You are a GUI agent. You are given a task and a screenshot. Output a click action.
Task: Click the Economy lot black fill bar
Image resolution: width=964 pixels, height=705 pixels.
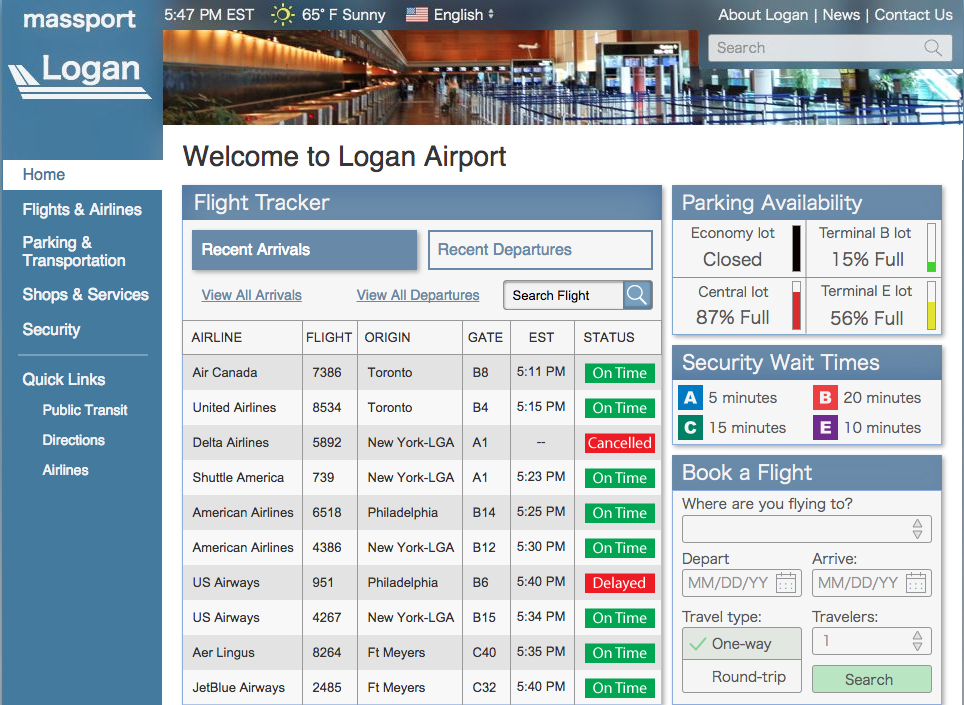point(796,248)
